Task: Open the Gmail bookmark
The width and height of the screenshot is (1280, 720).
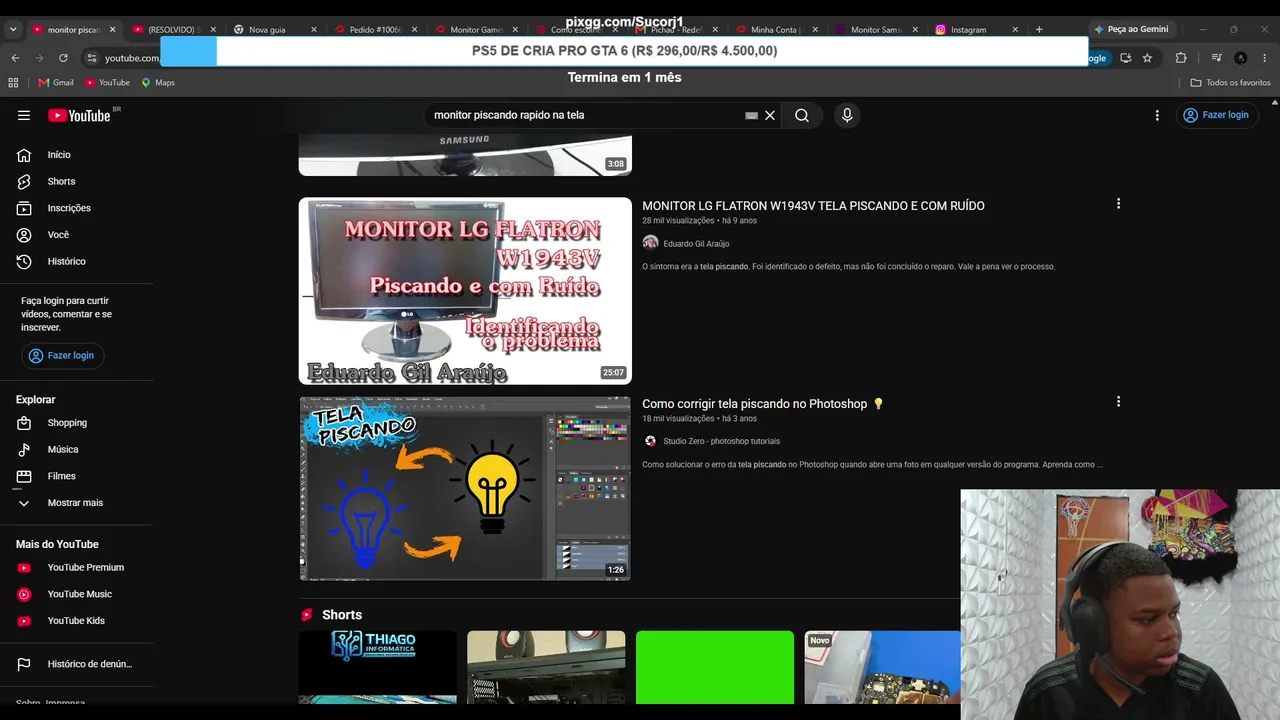Action: 56,83
